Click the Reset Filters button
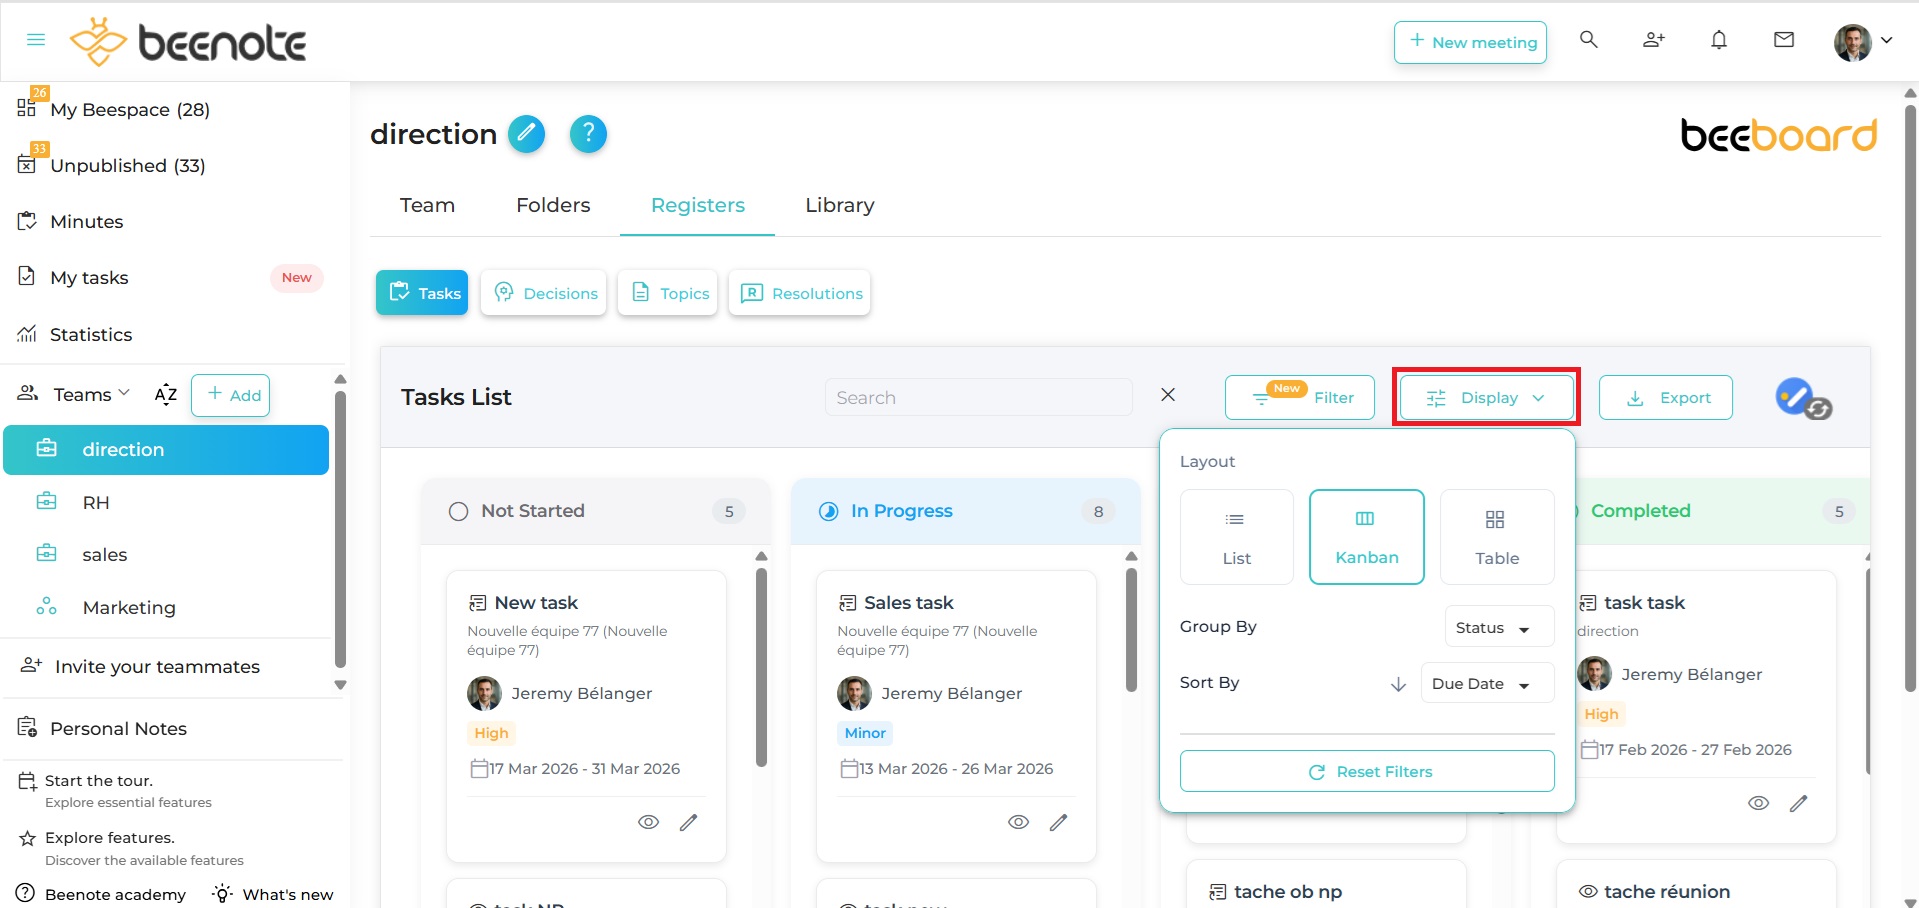This screenshot has height=908, width=1919. click(x=1366, y=771)
